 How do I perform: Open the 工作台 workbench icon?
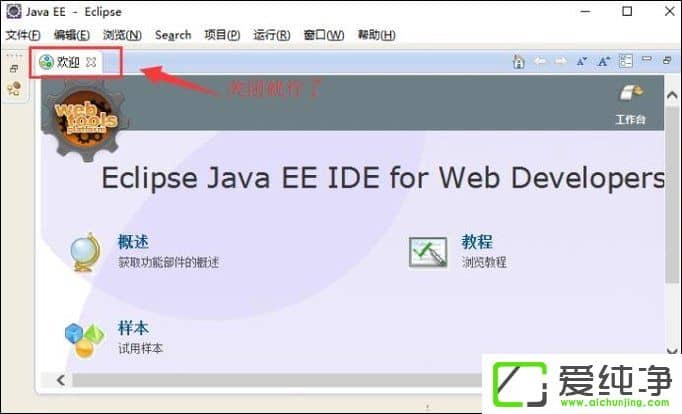[x=630, y=93]
